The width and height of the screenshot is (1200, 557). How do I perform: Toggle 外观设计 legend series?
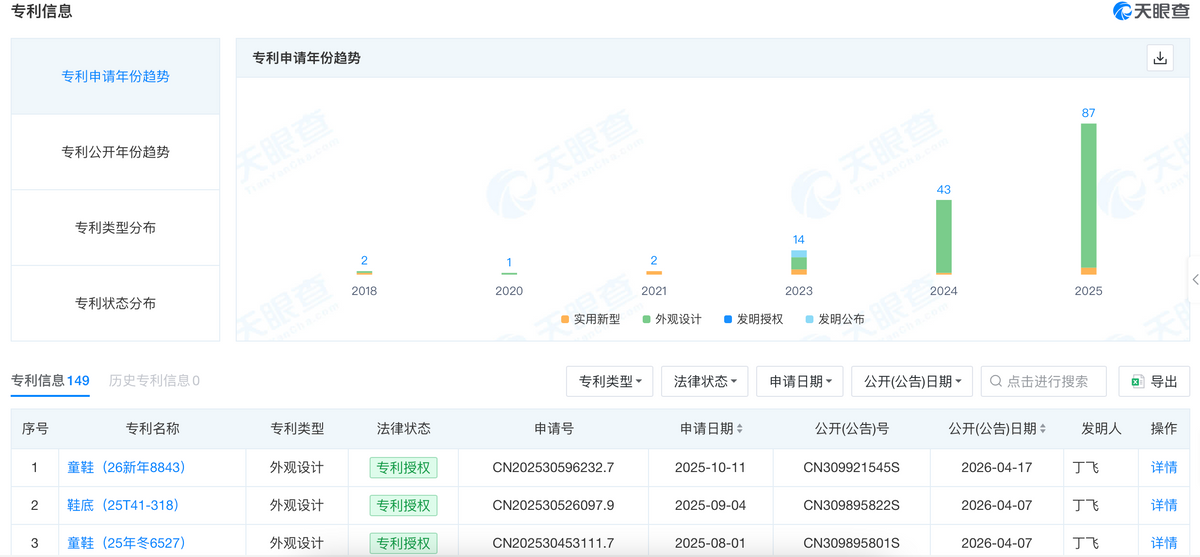click(672, 319)
